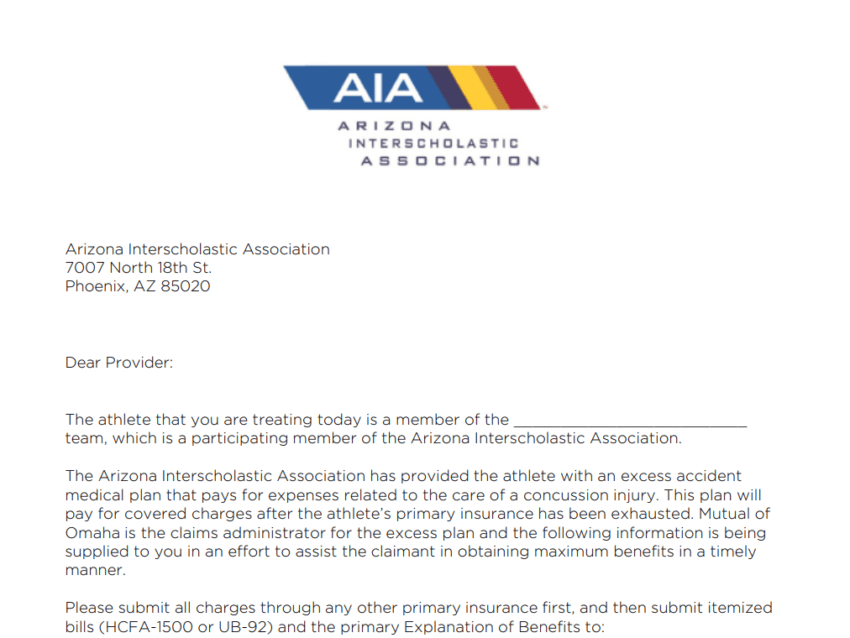
Task: Click ASSOCIATION in the logo text
Action: (450, 160)
